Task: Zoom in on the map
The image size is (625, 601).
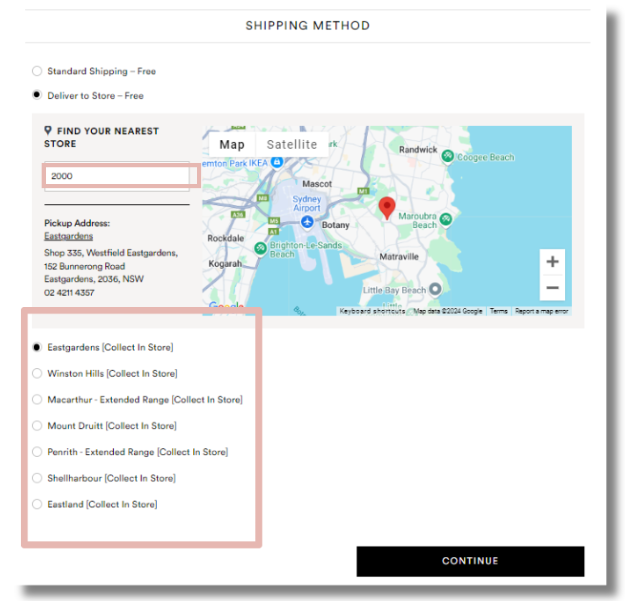Action: (x=553, y=262)
